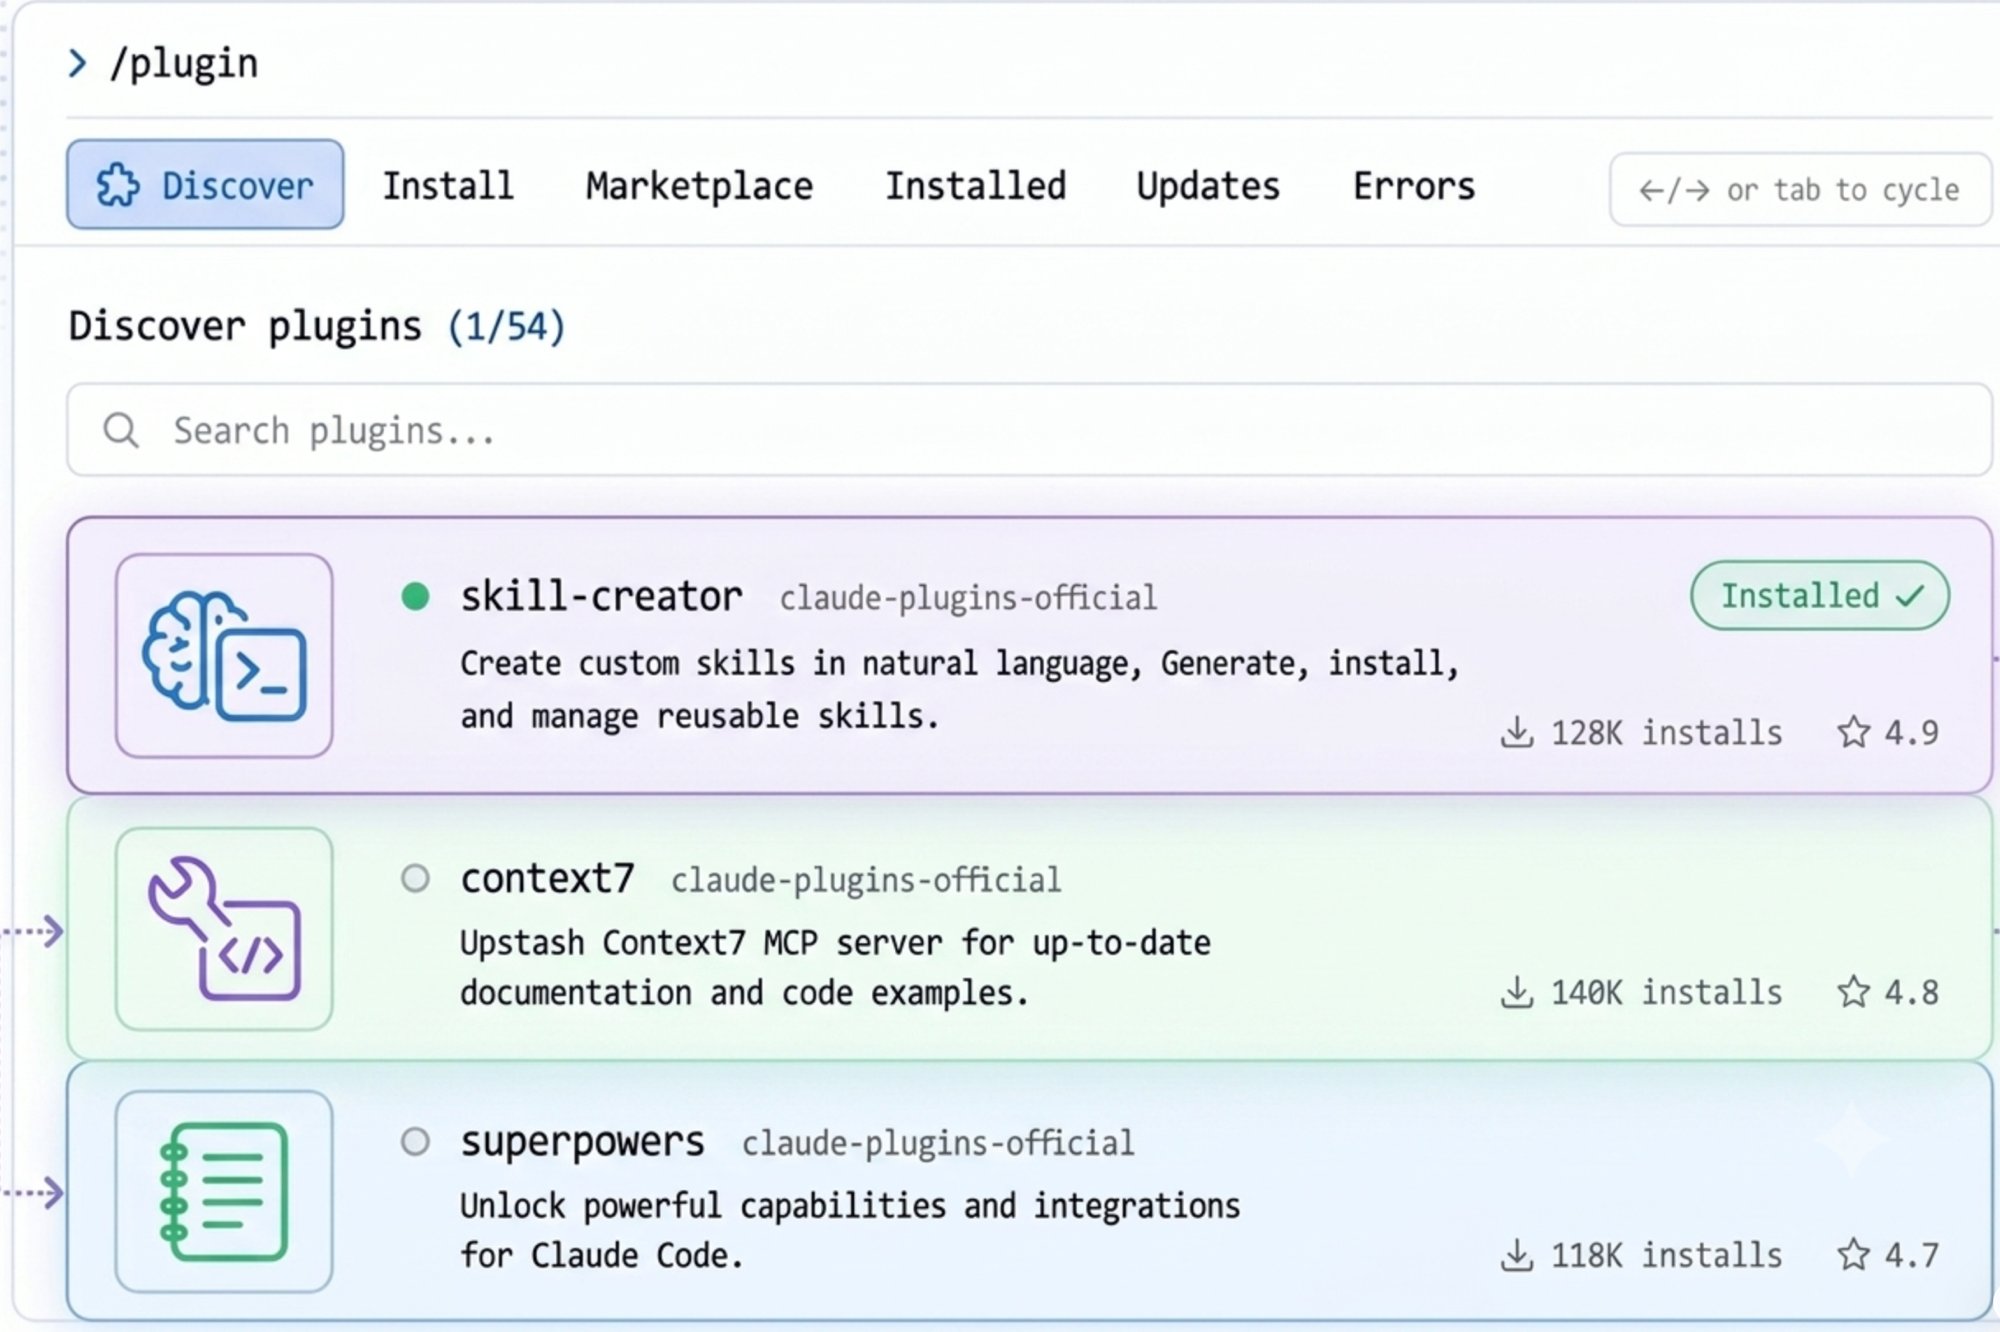The image size is (2000, 1332).
Task: Click claude-plugins-official beside skill-creator
Action: pyautogui.click(x=968, y=598)
